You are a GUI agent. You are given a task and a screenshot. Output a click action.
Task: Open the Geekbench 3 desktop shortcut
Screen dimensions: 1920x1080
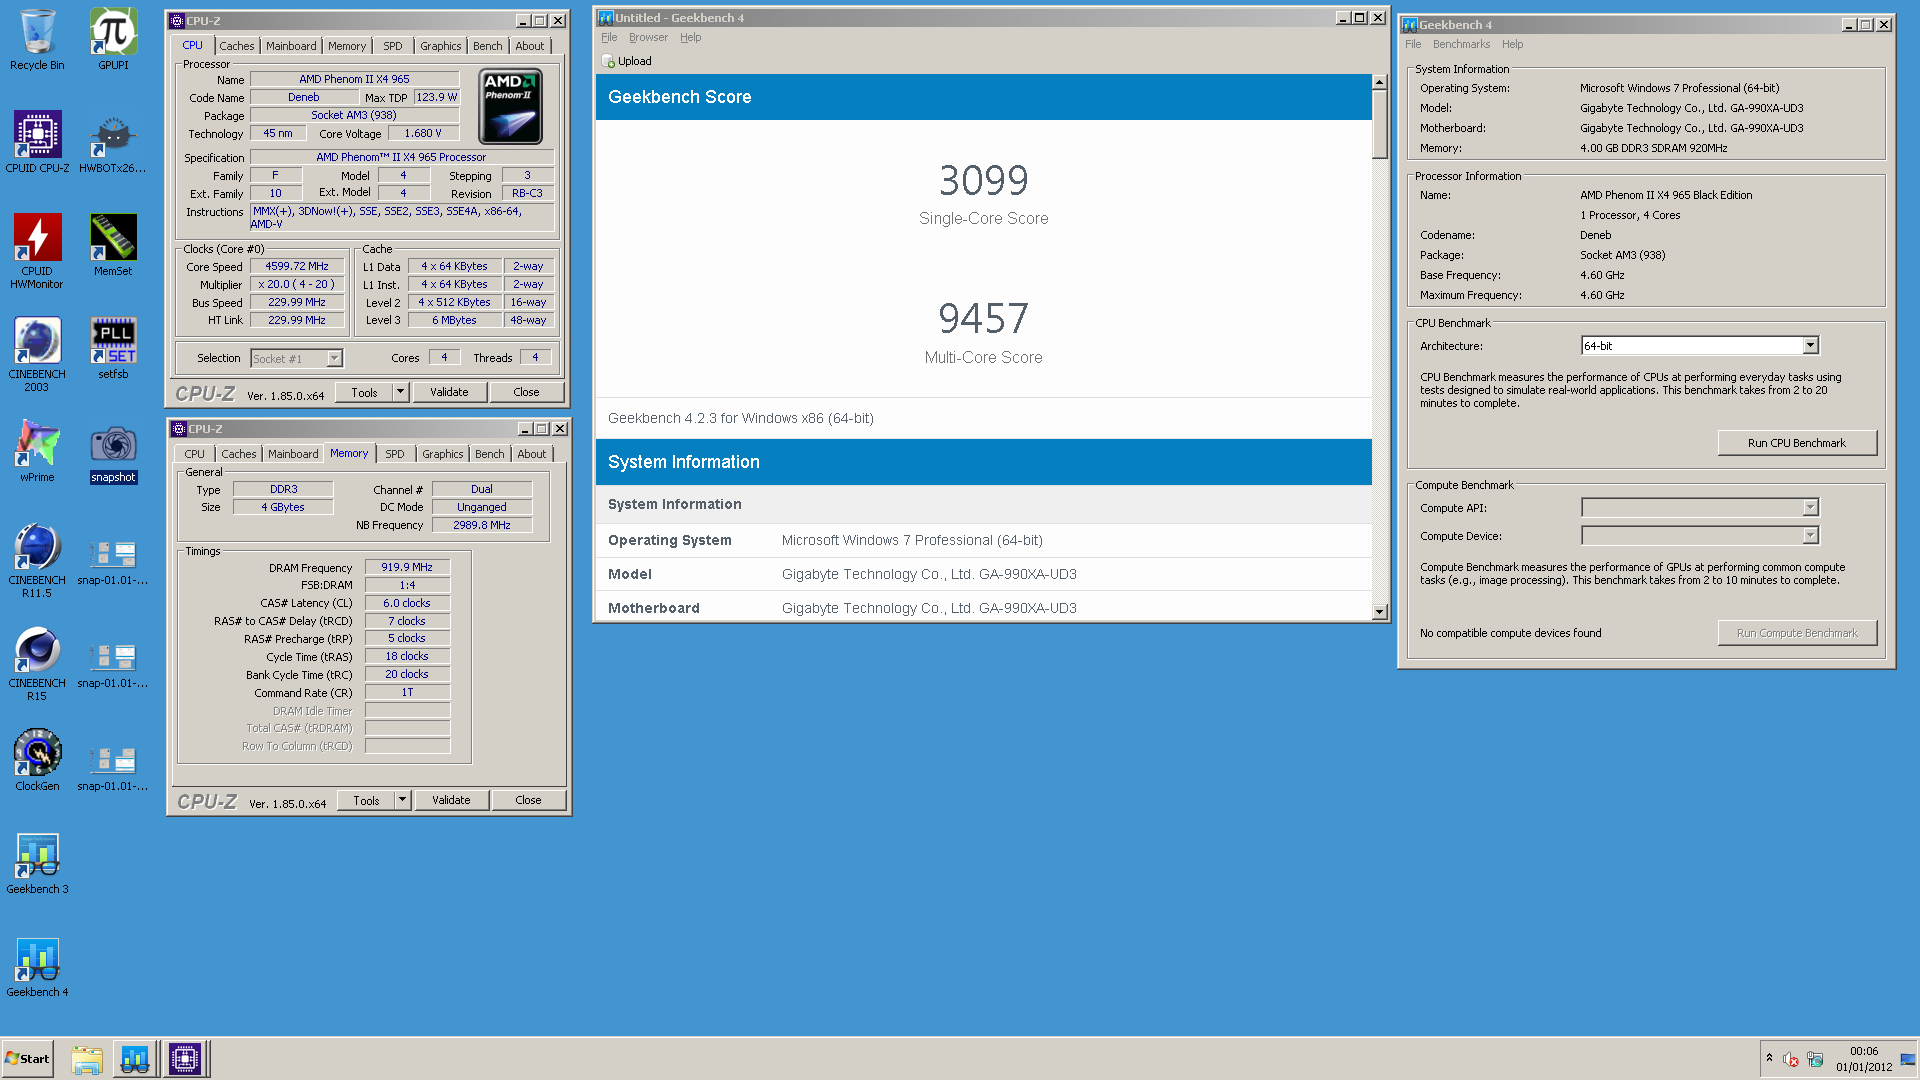pyautogui.click(x=37, y=864)
